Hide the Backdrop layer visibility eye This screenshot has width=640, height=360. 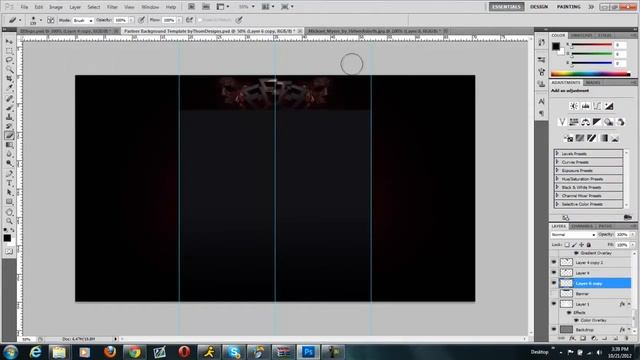point(554,329)
